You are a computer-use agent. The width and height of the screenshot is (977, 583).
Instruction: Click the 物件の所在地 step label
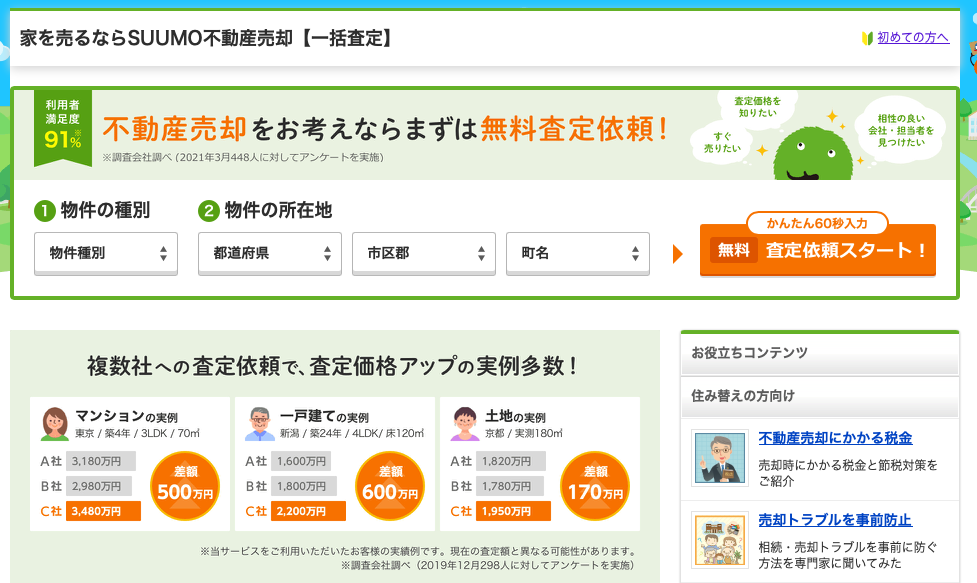point(279,211)
